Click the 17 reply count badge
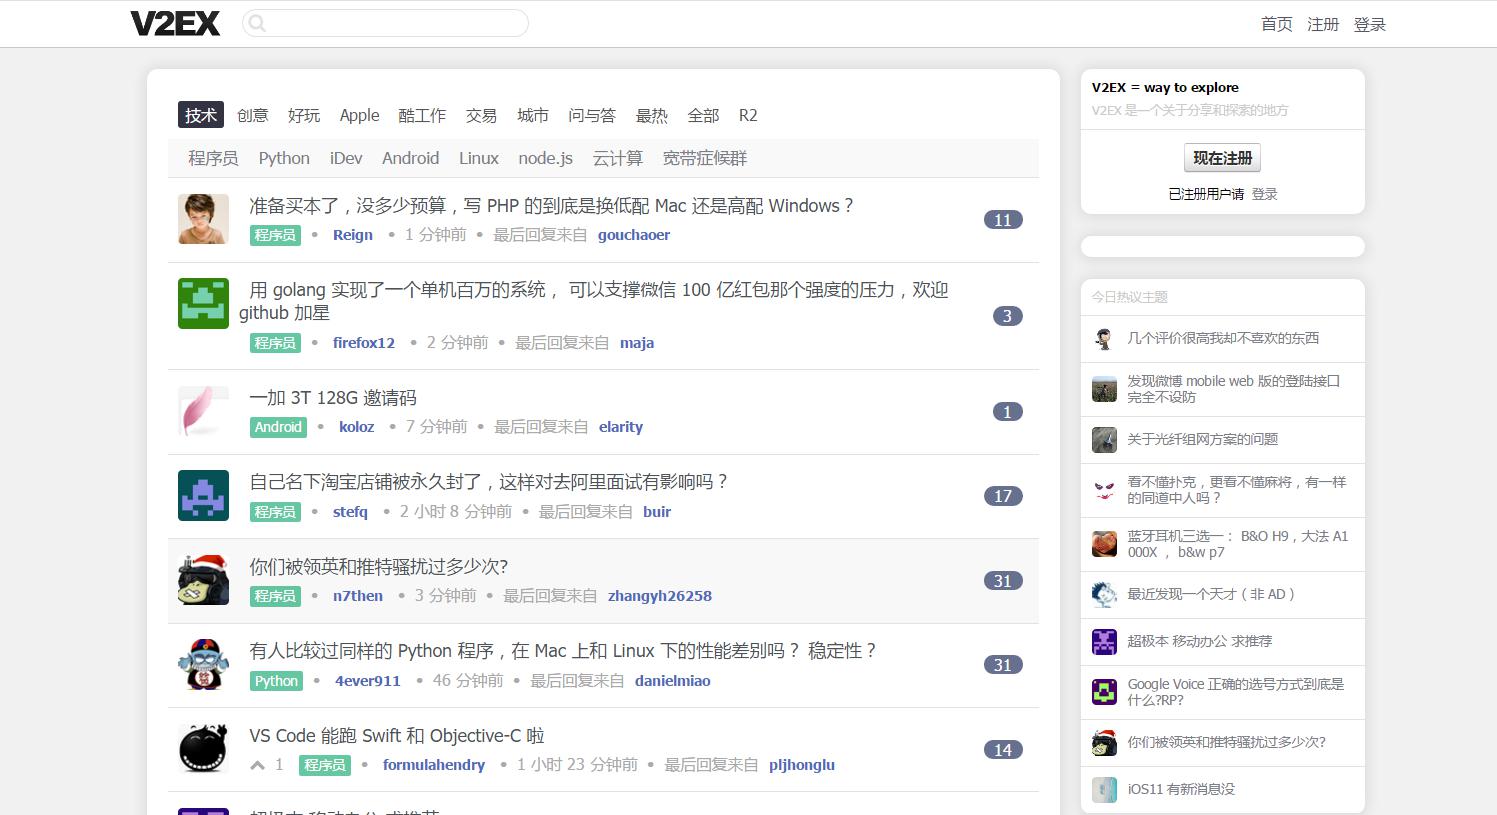Viewport: 1497px width, 815px height. pos(1003,496)
